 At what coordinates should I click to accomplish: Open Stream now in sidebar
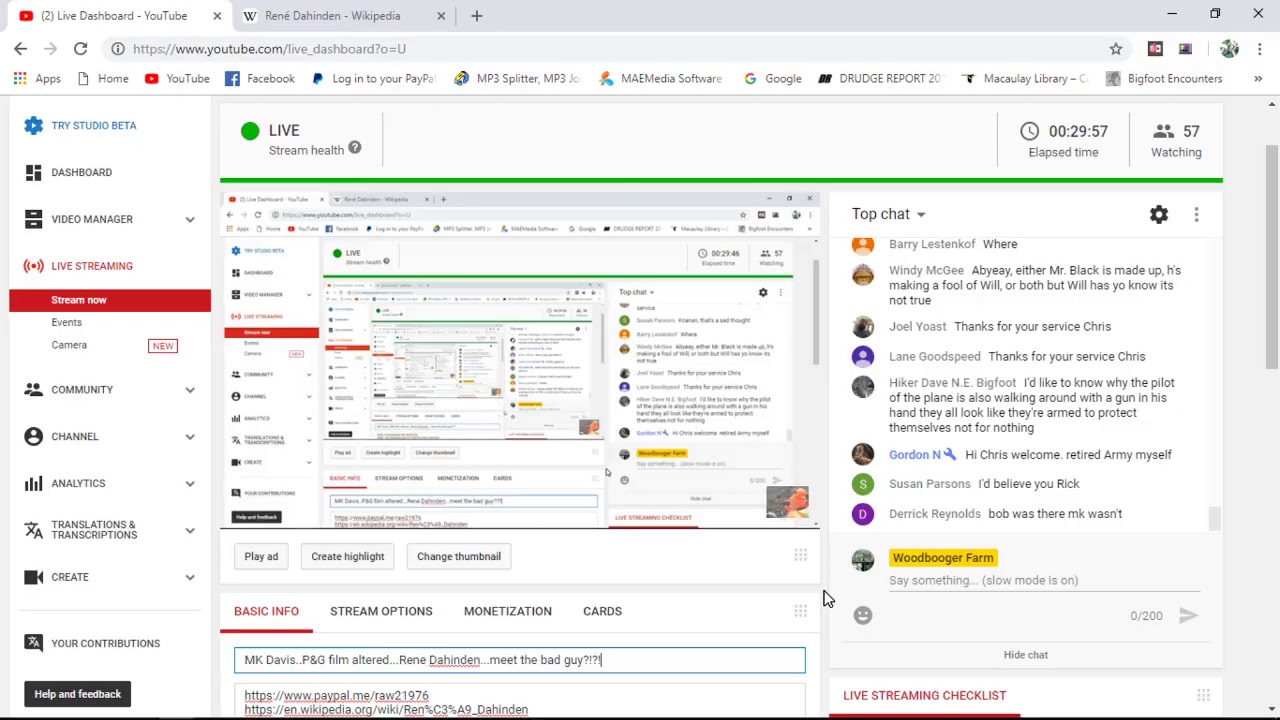pos(110,300)
